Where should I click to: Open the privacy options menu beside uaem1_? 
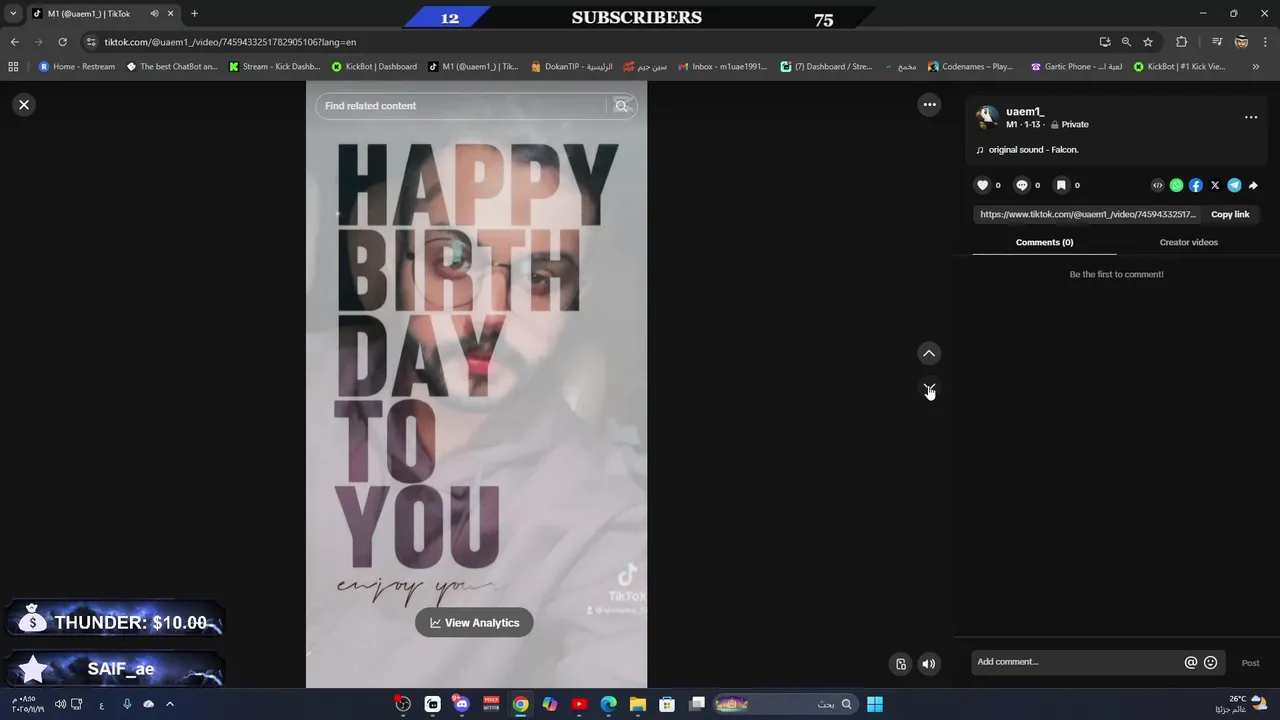click(1251, 117)
